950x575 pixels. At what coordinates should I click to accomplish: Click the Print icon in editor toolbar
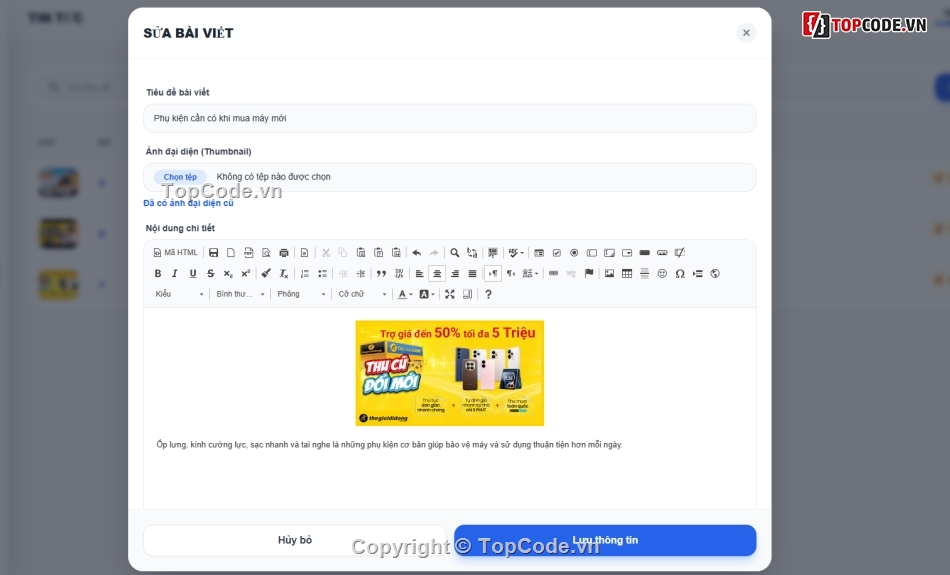(284, 253)
